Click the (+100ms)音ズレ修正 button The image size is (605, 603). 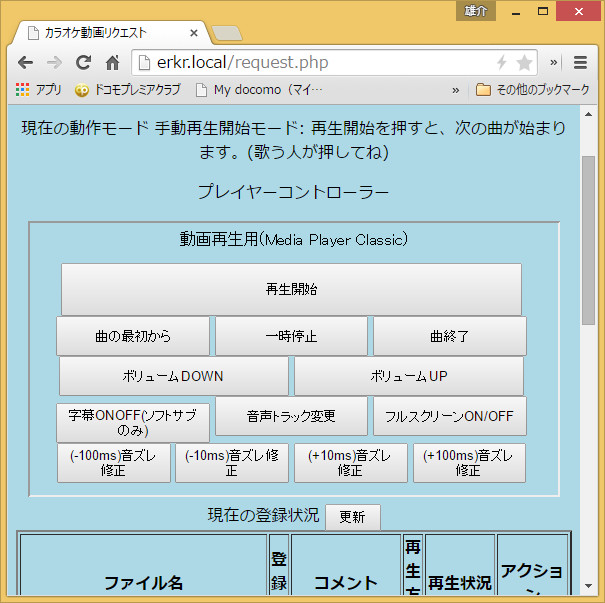pyautogui.click(x=469, y=463)
